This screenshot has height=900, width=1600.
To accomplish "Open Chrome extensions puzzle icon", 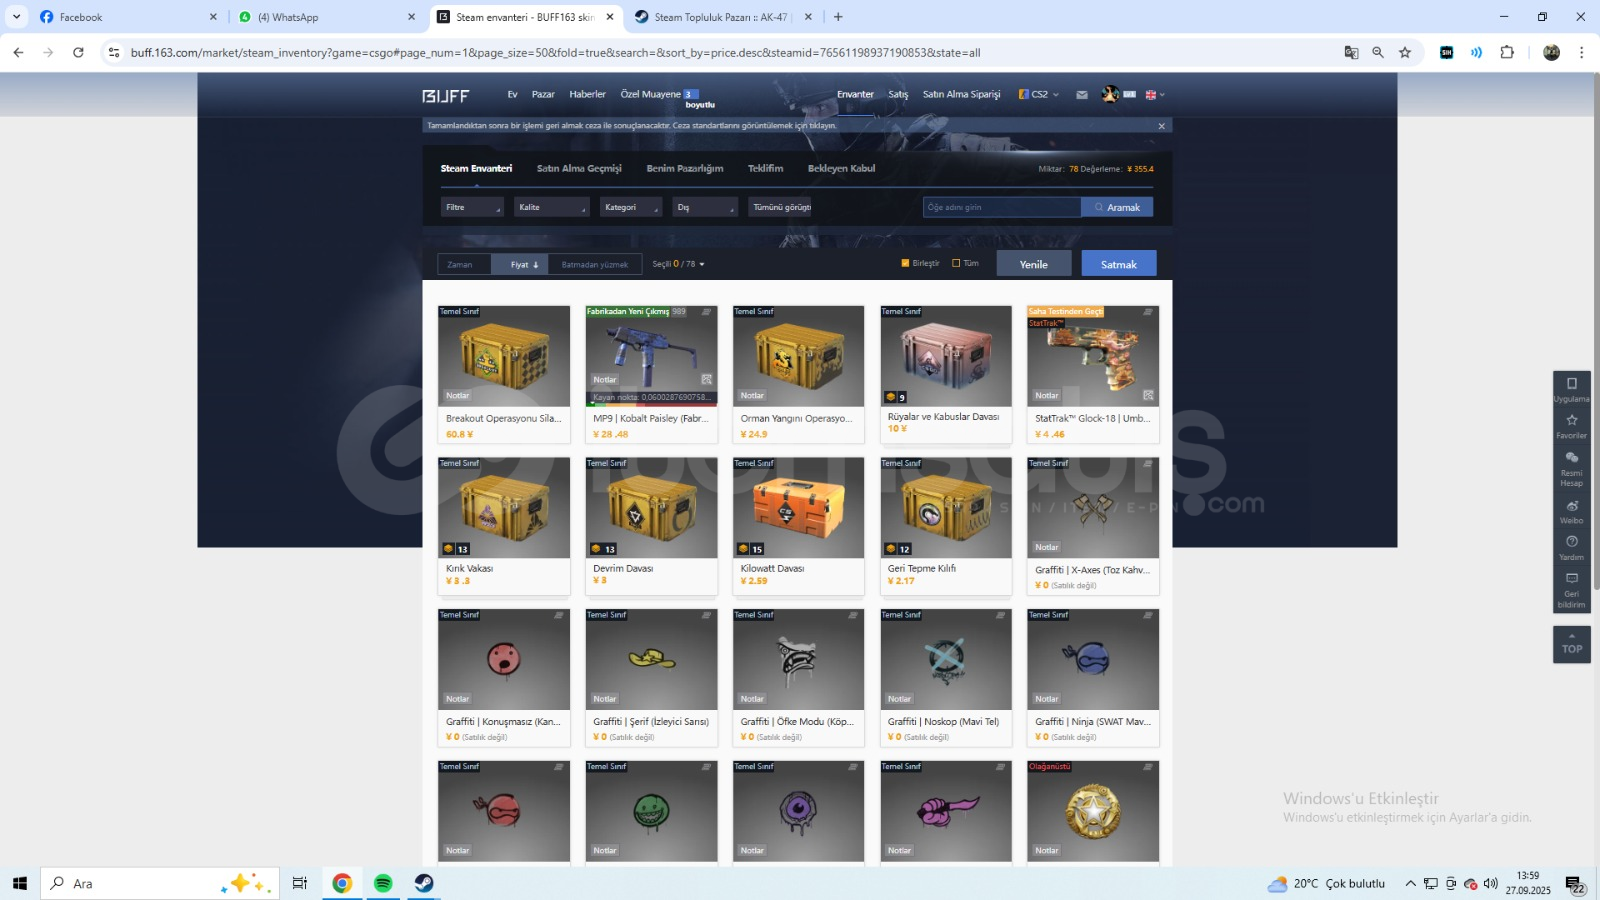I will pos(1507,52).
